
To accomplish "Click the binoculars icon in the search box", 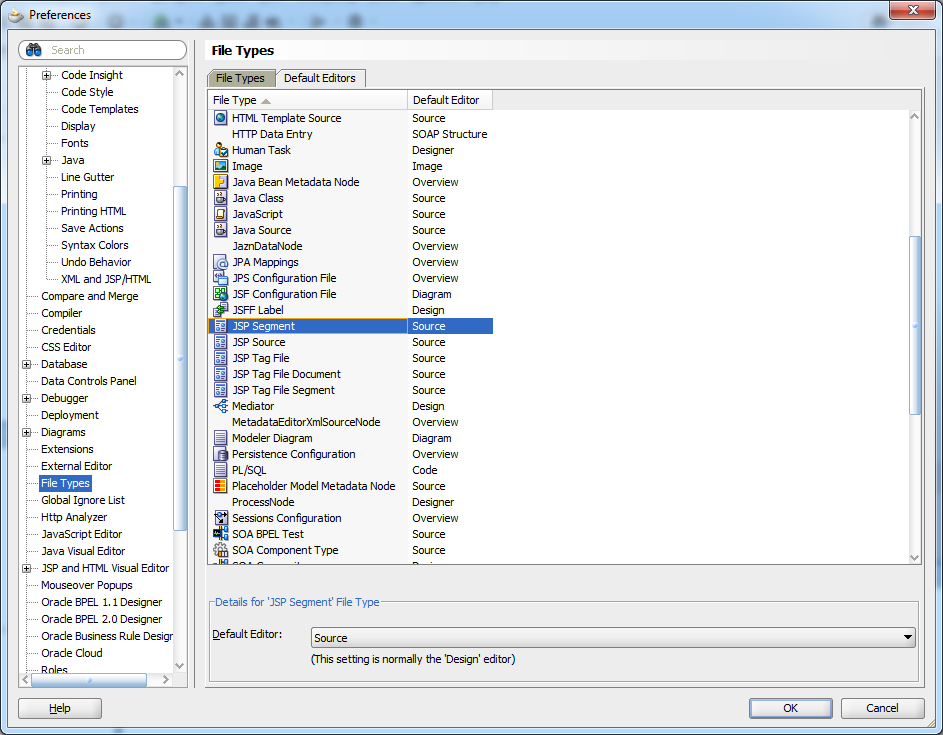I will [x=32, y=50].
